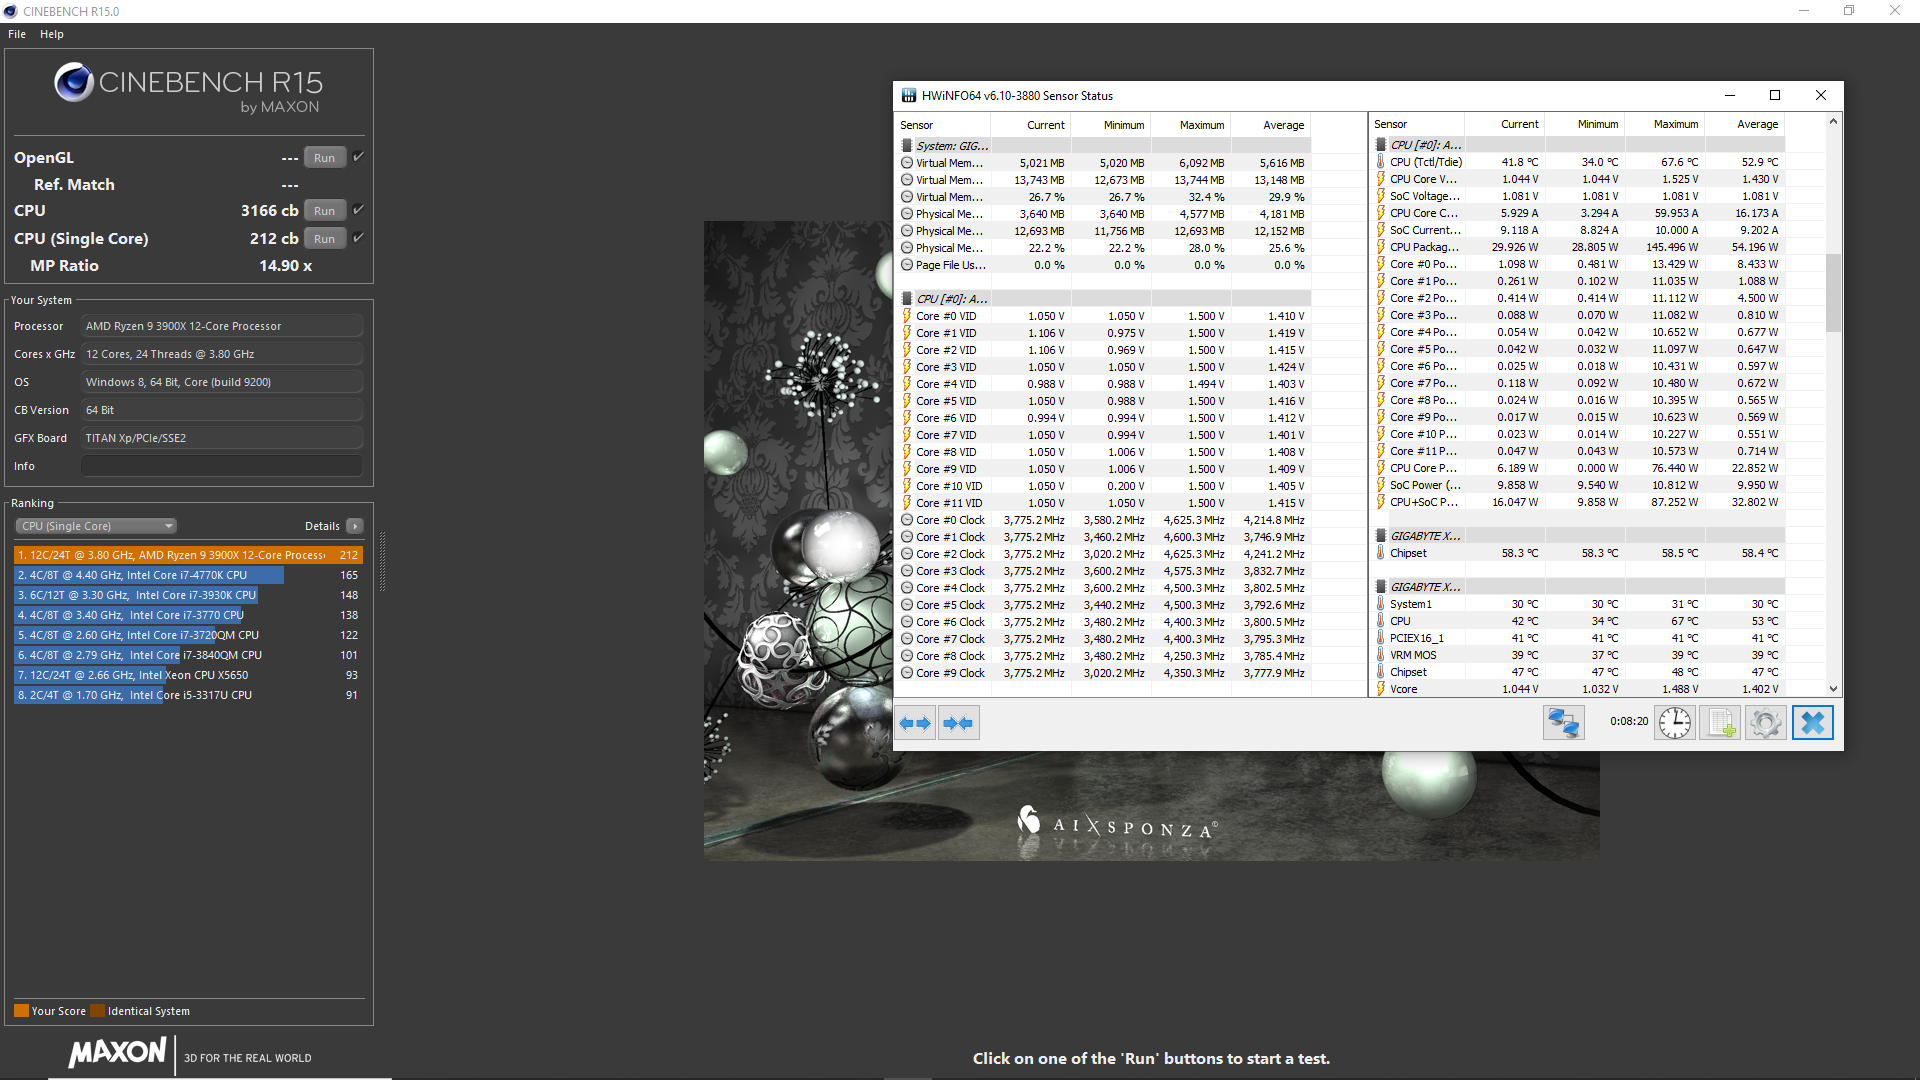The image size is (1920, 1080).
Task: Click the elapsed time 0:08:20 readout
Action: (1629, 721)
